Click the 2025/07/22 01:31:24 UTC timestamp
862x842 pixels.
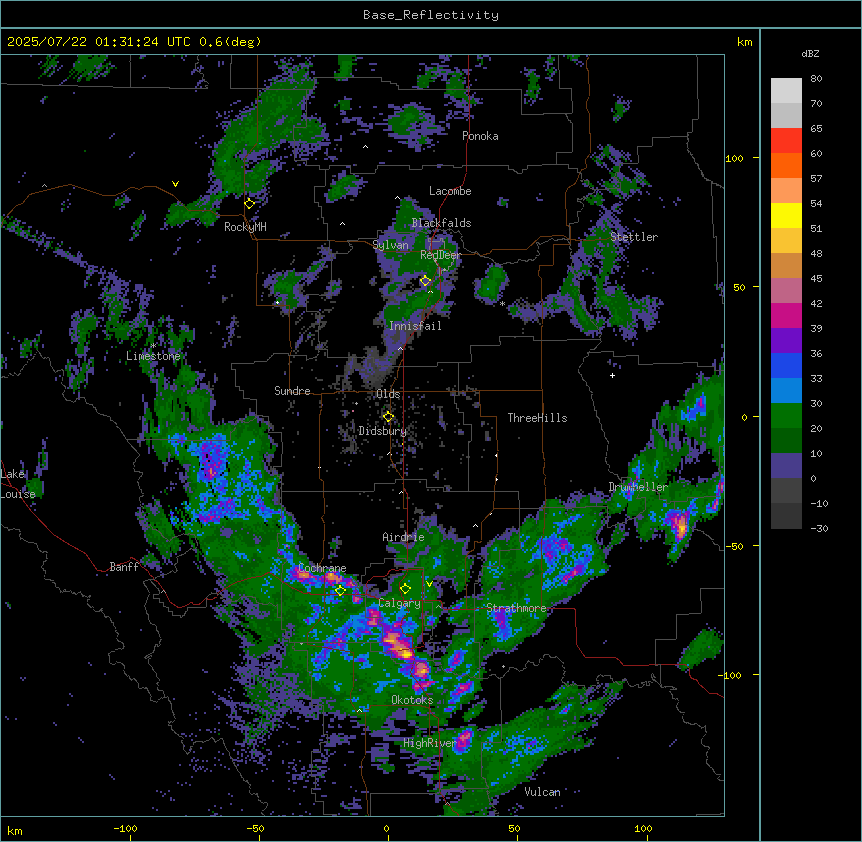tap(99, 42)
